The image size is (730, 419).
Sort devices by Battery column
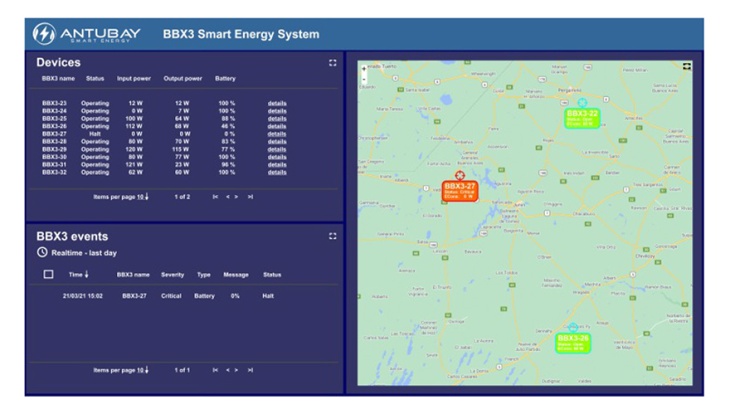(225, 78)
